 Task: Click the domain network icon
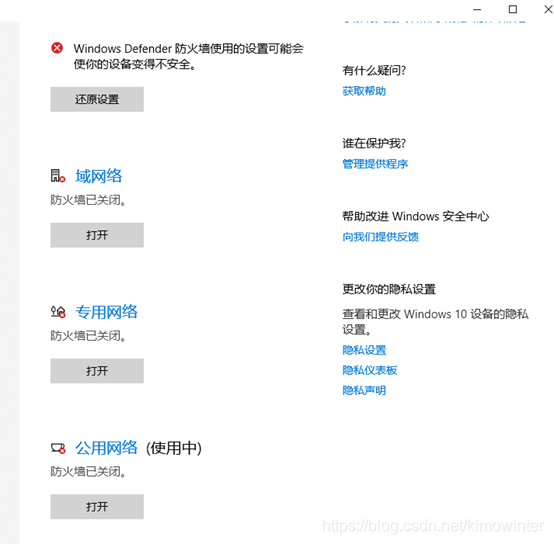(x=58, y=176)
